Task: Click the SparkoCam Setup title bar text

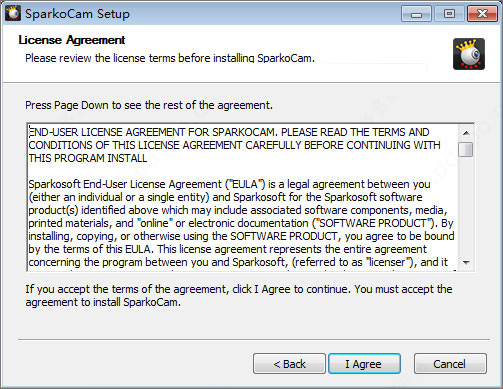Action: tap(77, 14)
